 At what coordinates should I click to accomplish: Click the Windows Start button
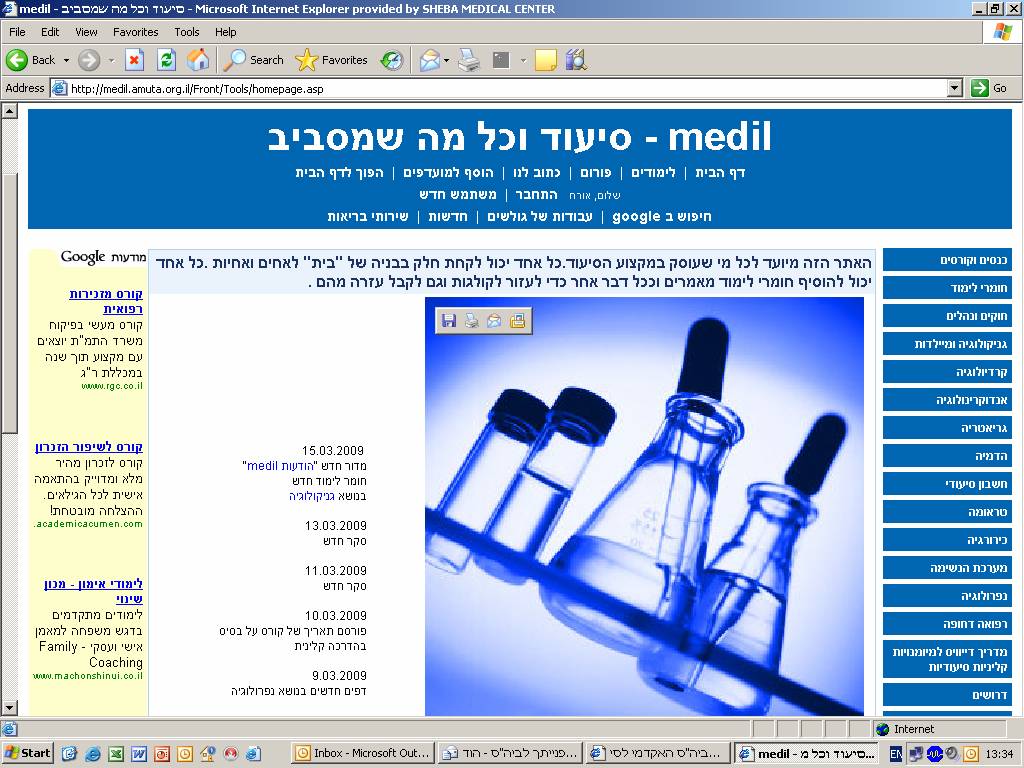(x=27, y=754)
